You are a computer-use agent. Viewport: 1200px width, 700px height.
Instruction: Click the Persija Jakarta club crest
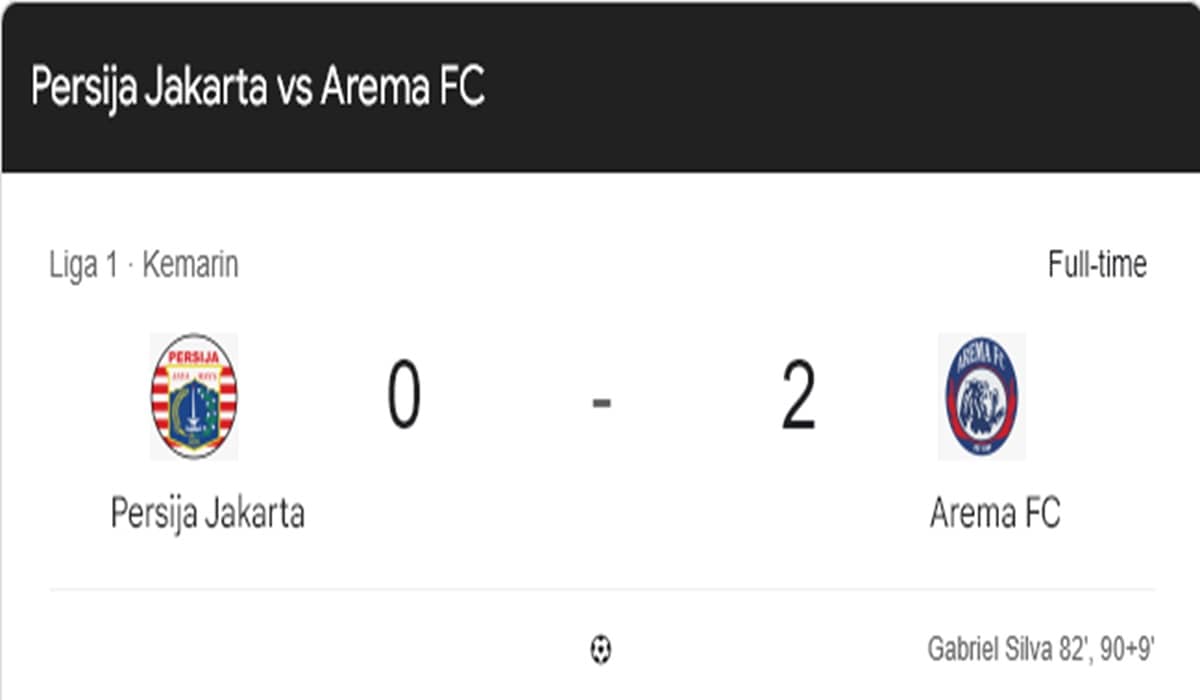coord(194,397)
